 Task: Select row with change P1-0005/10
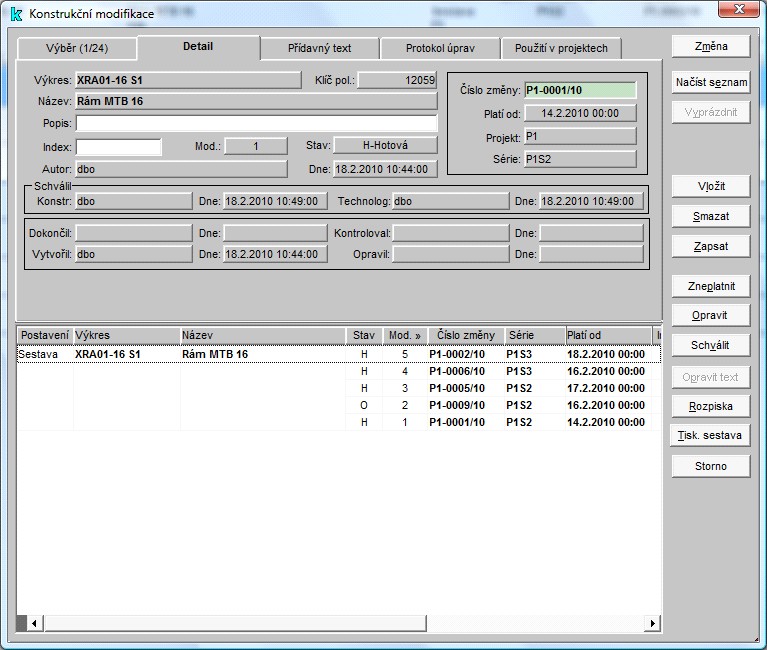[338, 388]
